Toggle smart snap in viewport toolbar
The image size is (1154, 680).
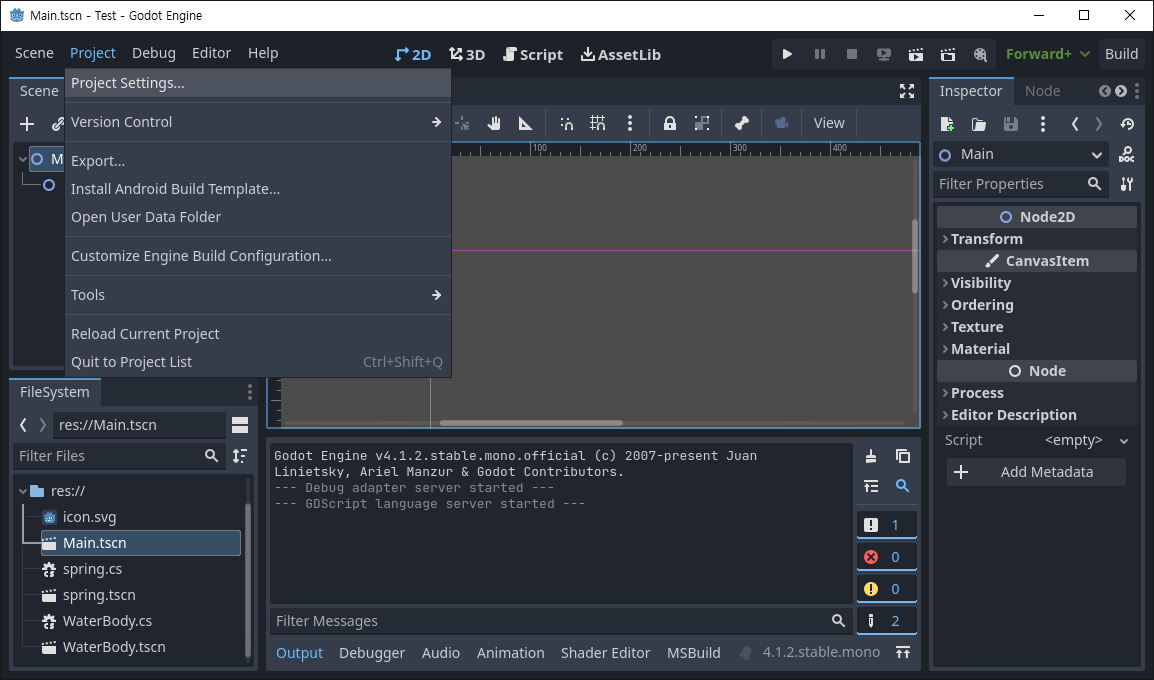(x=566, y=123)
